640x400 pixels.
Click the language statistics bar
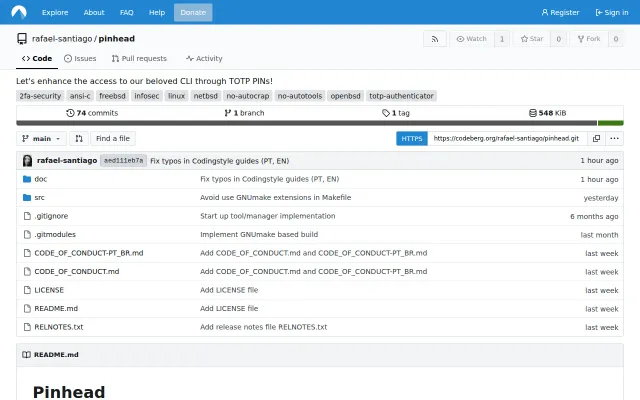[x=320, y=123]
